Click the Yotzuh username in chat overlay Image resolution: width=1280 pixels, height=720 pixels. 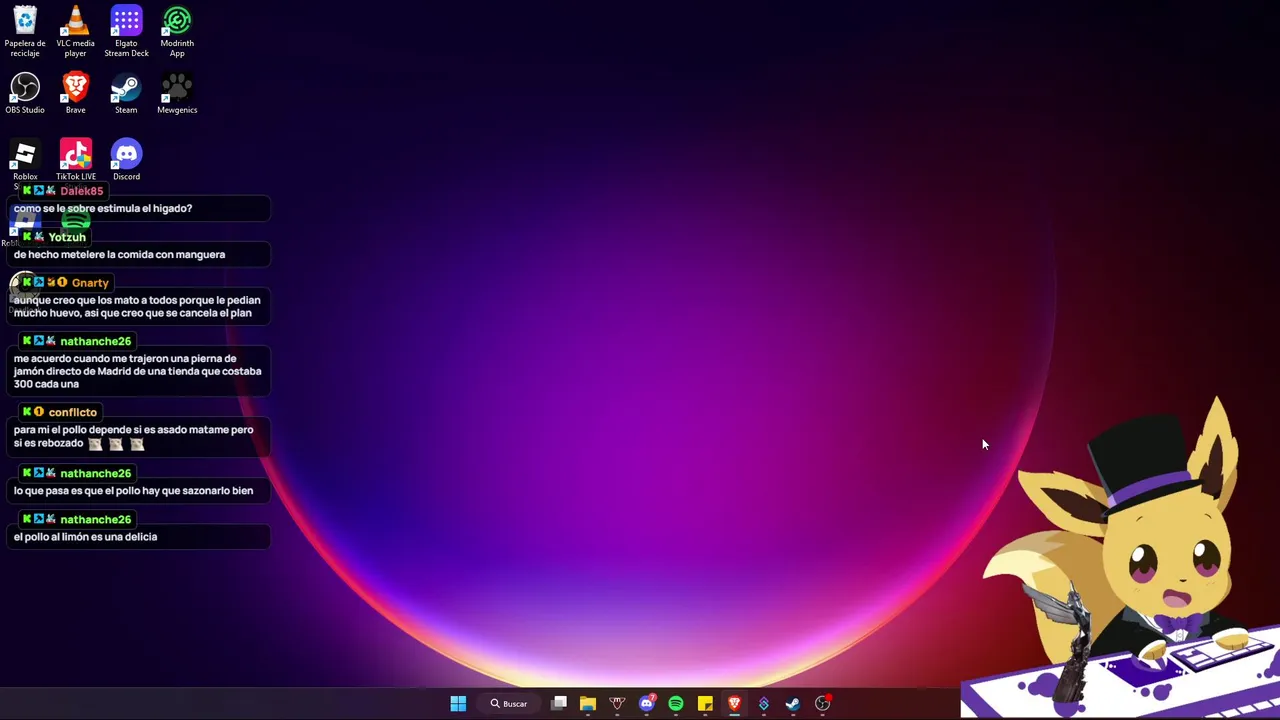click(67, 237)
